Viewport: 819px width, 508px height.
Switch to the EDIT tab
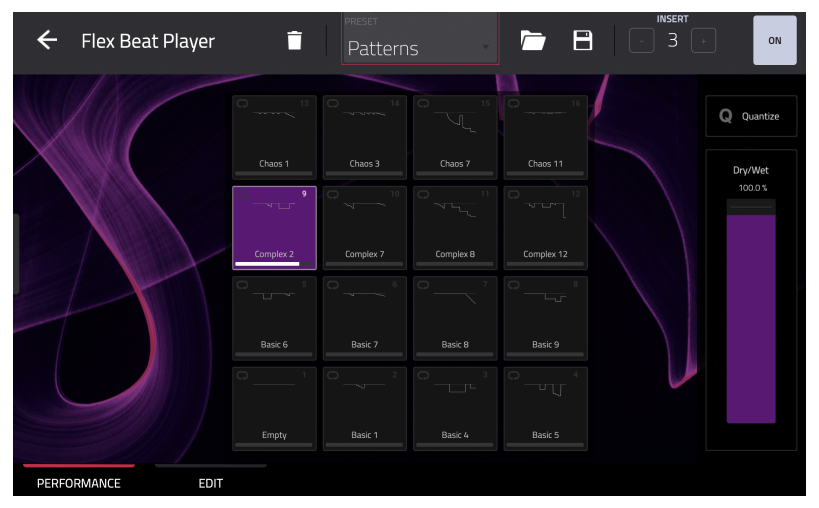210,483
